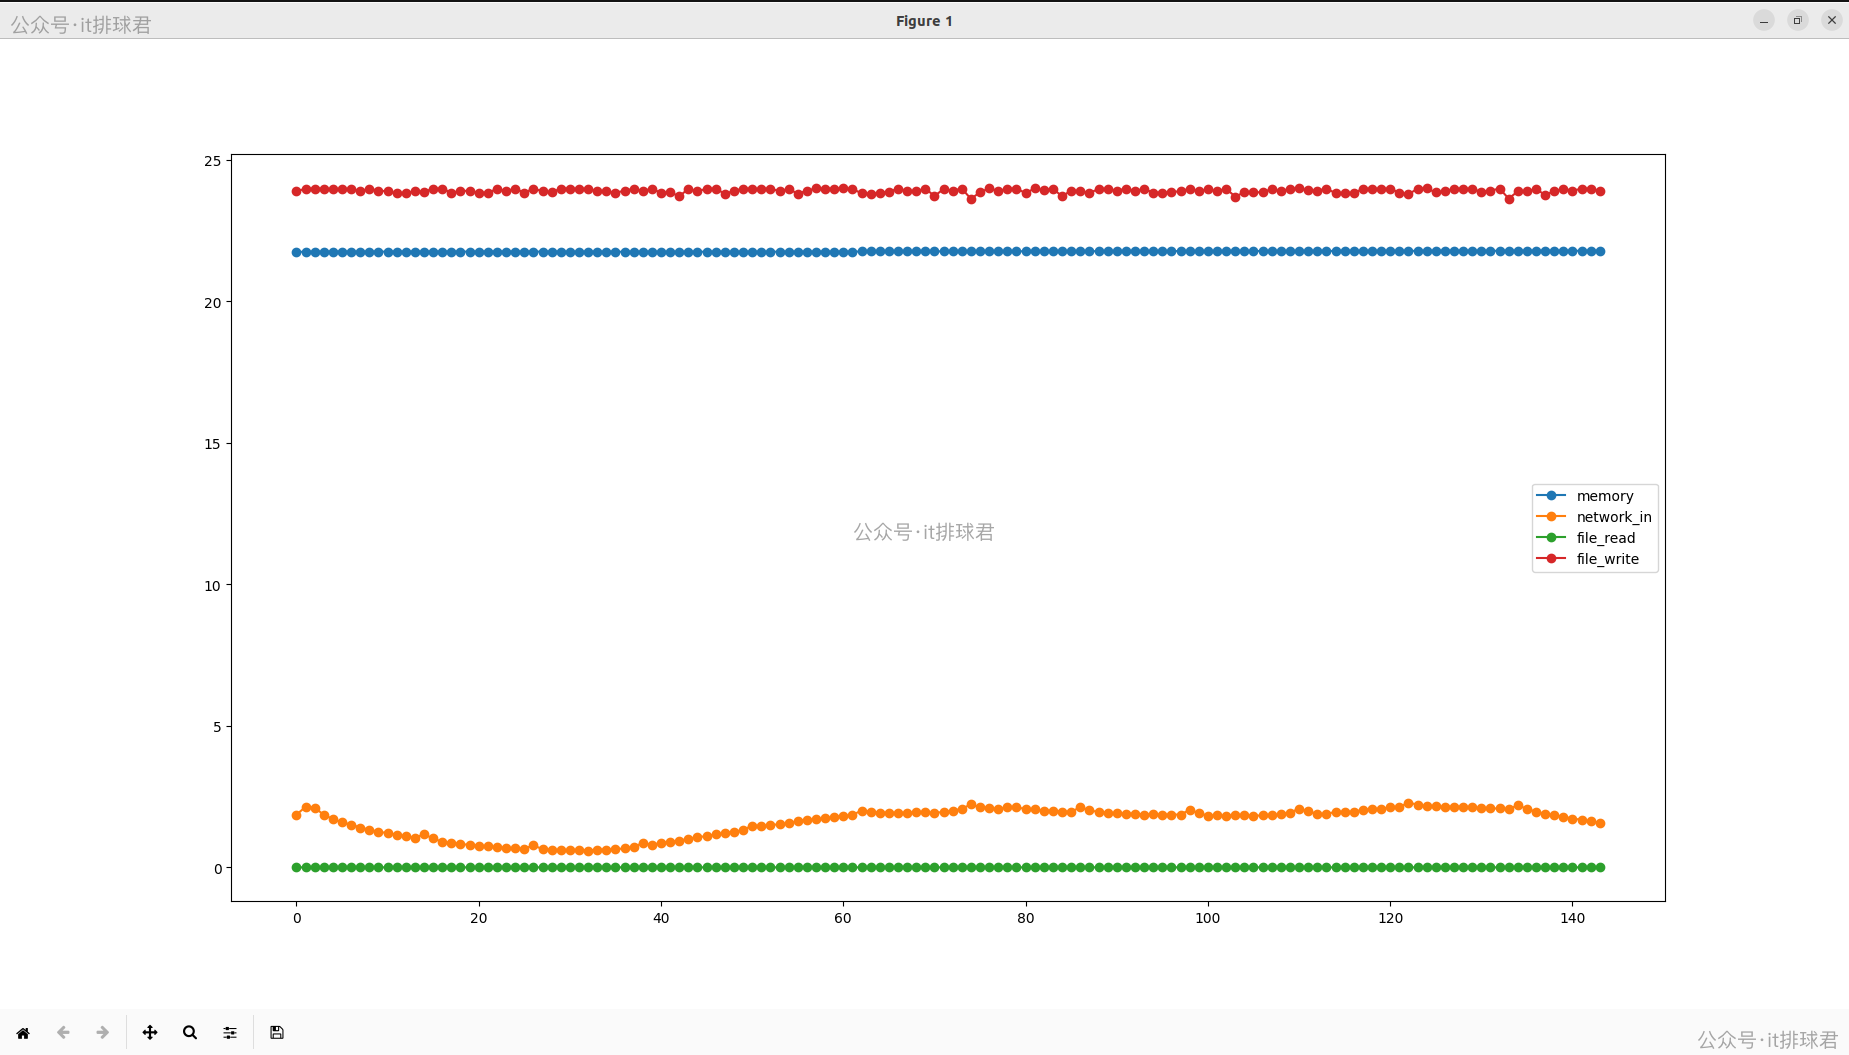1849x1055 pixels.
Task: Click the network_in label in the legend
Action: (x=1613, y=517)
